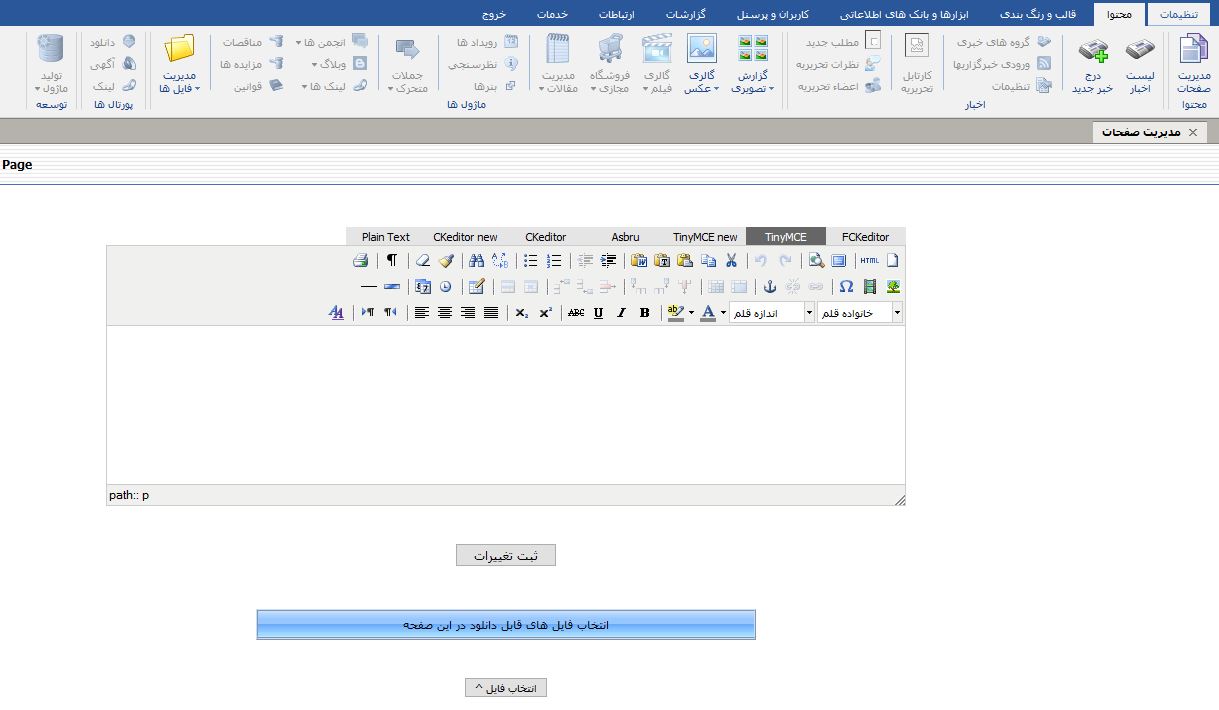Toggle bold formatting in the editor
The width and height of the screenshot is (1219, 710).
[x=644, y=313]
